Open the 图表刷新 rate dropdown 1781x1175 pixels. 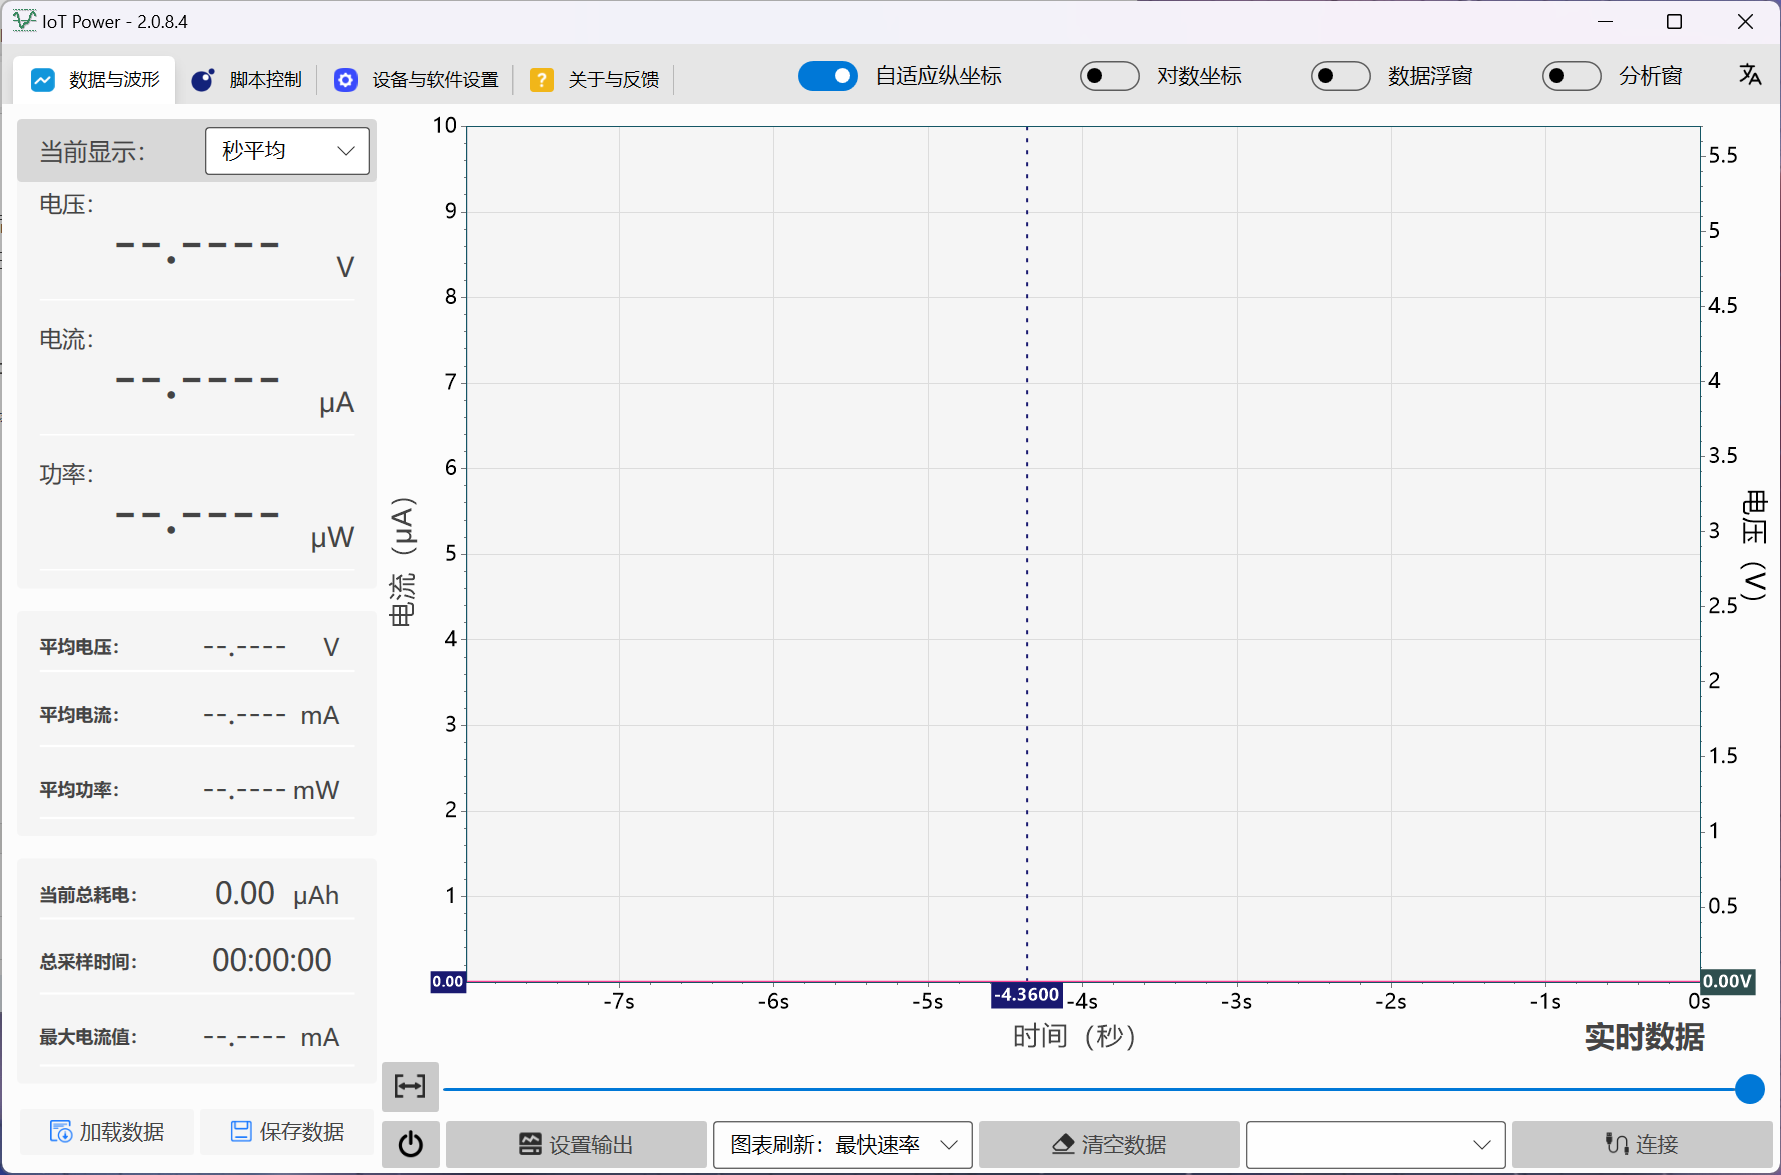pos(842,1145)
